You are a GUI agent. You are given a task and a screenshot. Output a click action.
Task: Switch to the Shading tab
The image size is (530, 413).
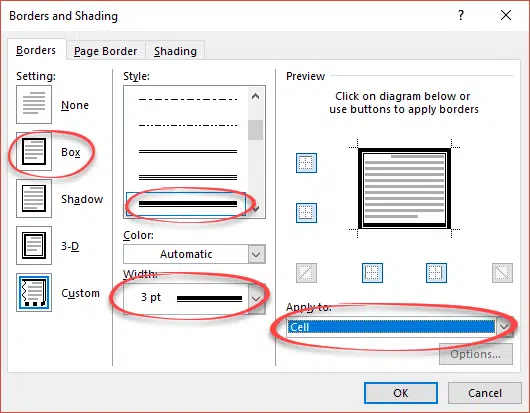click(175, 51)
